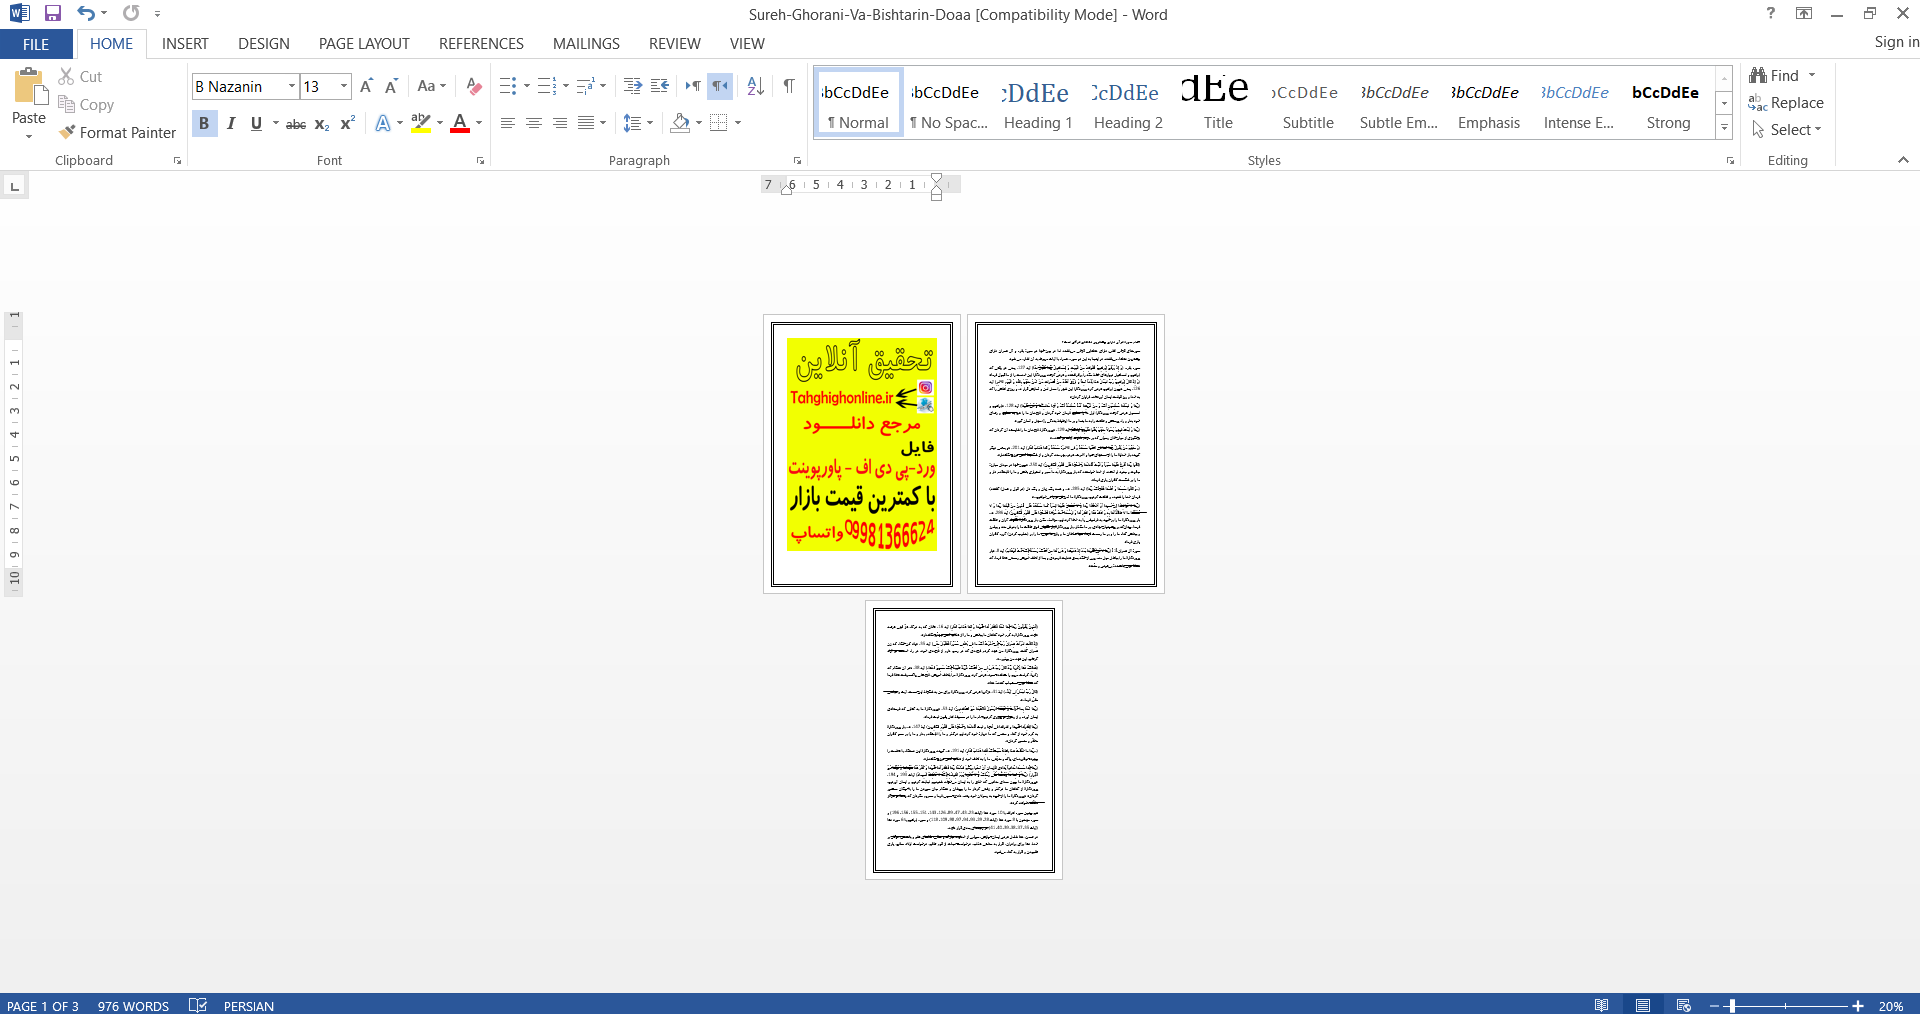The image size is (1922, 1014).
Task: Decrease font size with Shrink Font icon
Action: 391,86
